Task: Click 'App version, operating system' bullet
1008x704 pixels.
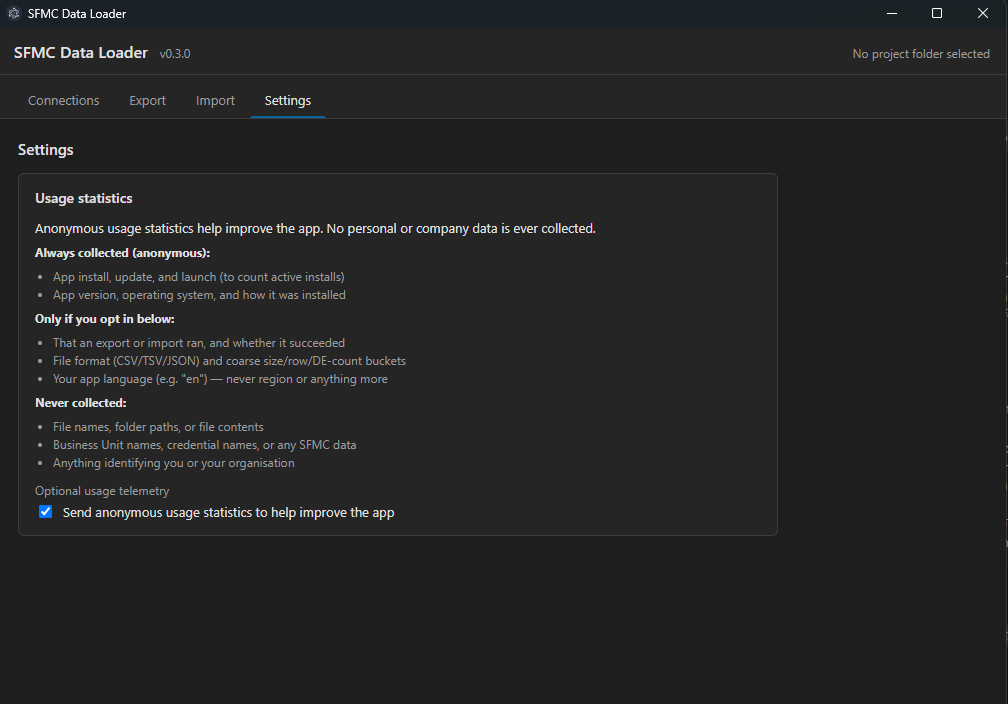Action: point(199,295)
